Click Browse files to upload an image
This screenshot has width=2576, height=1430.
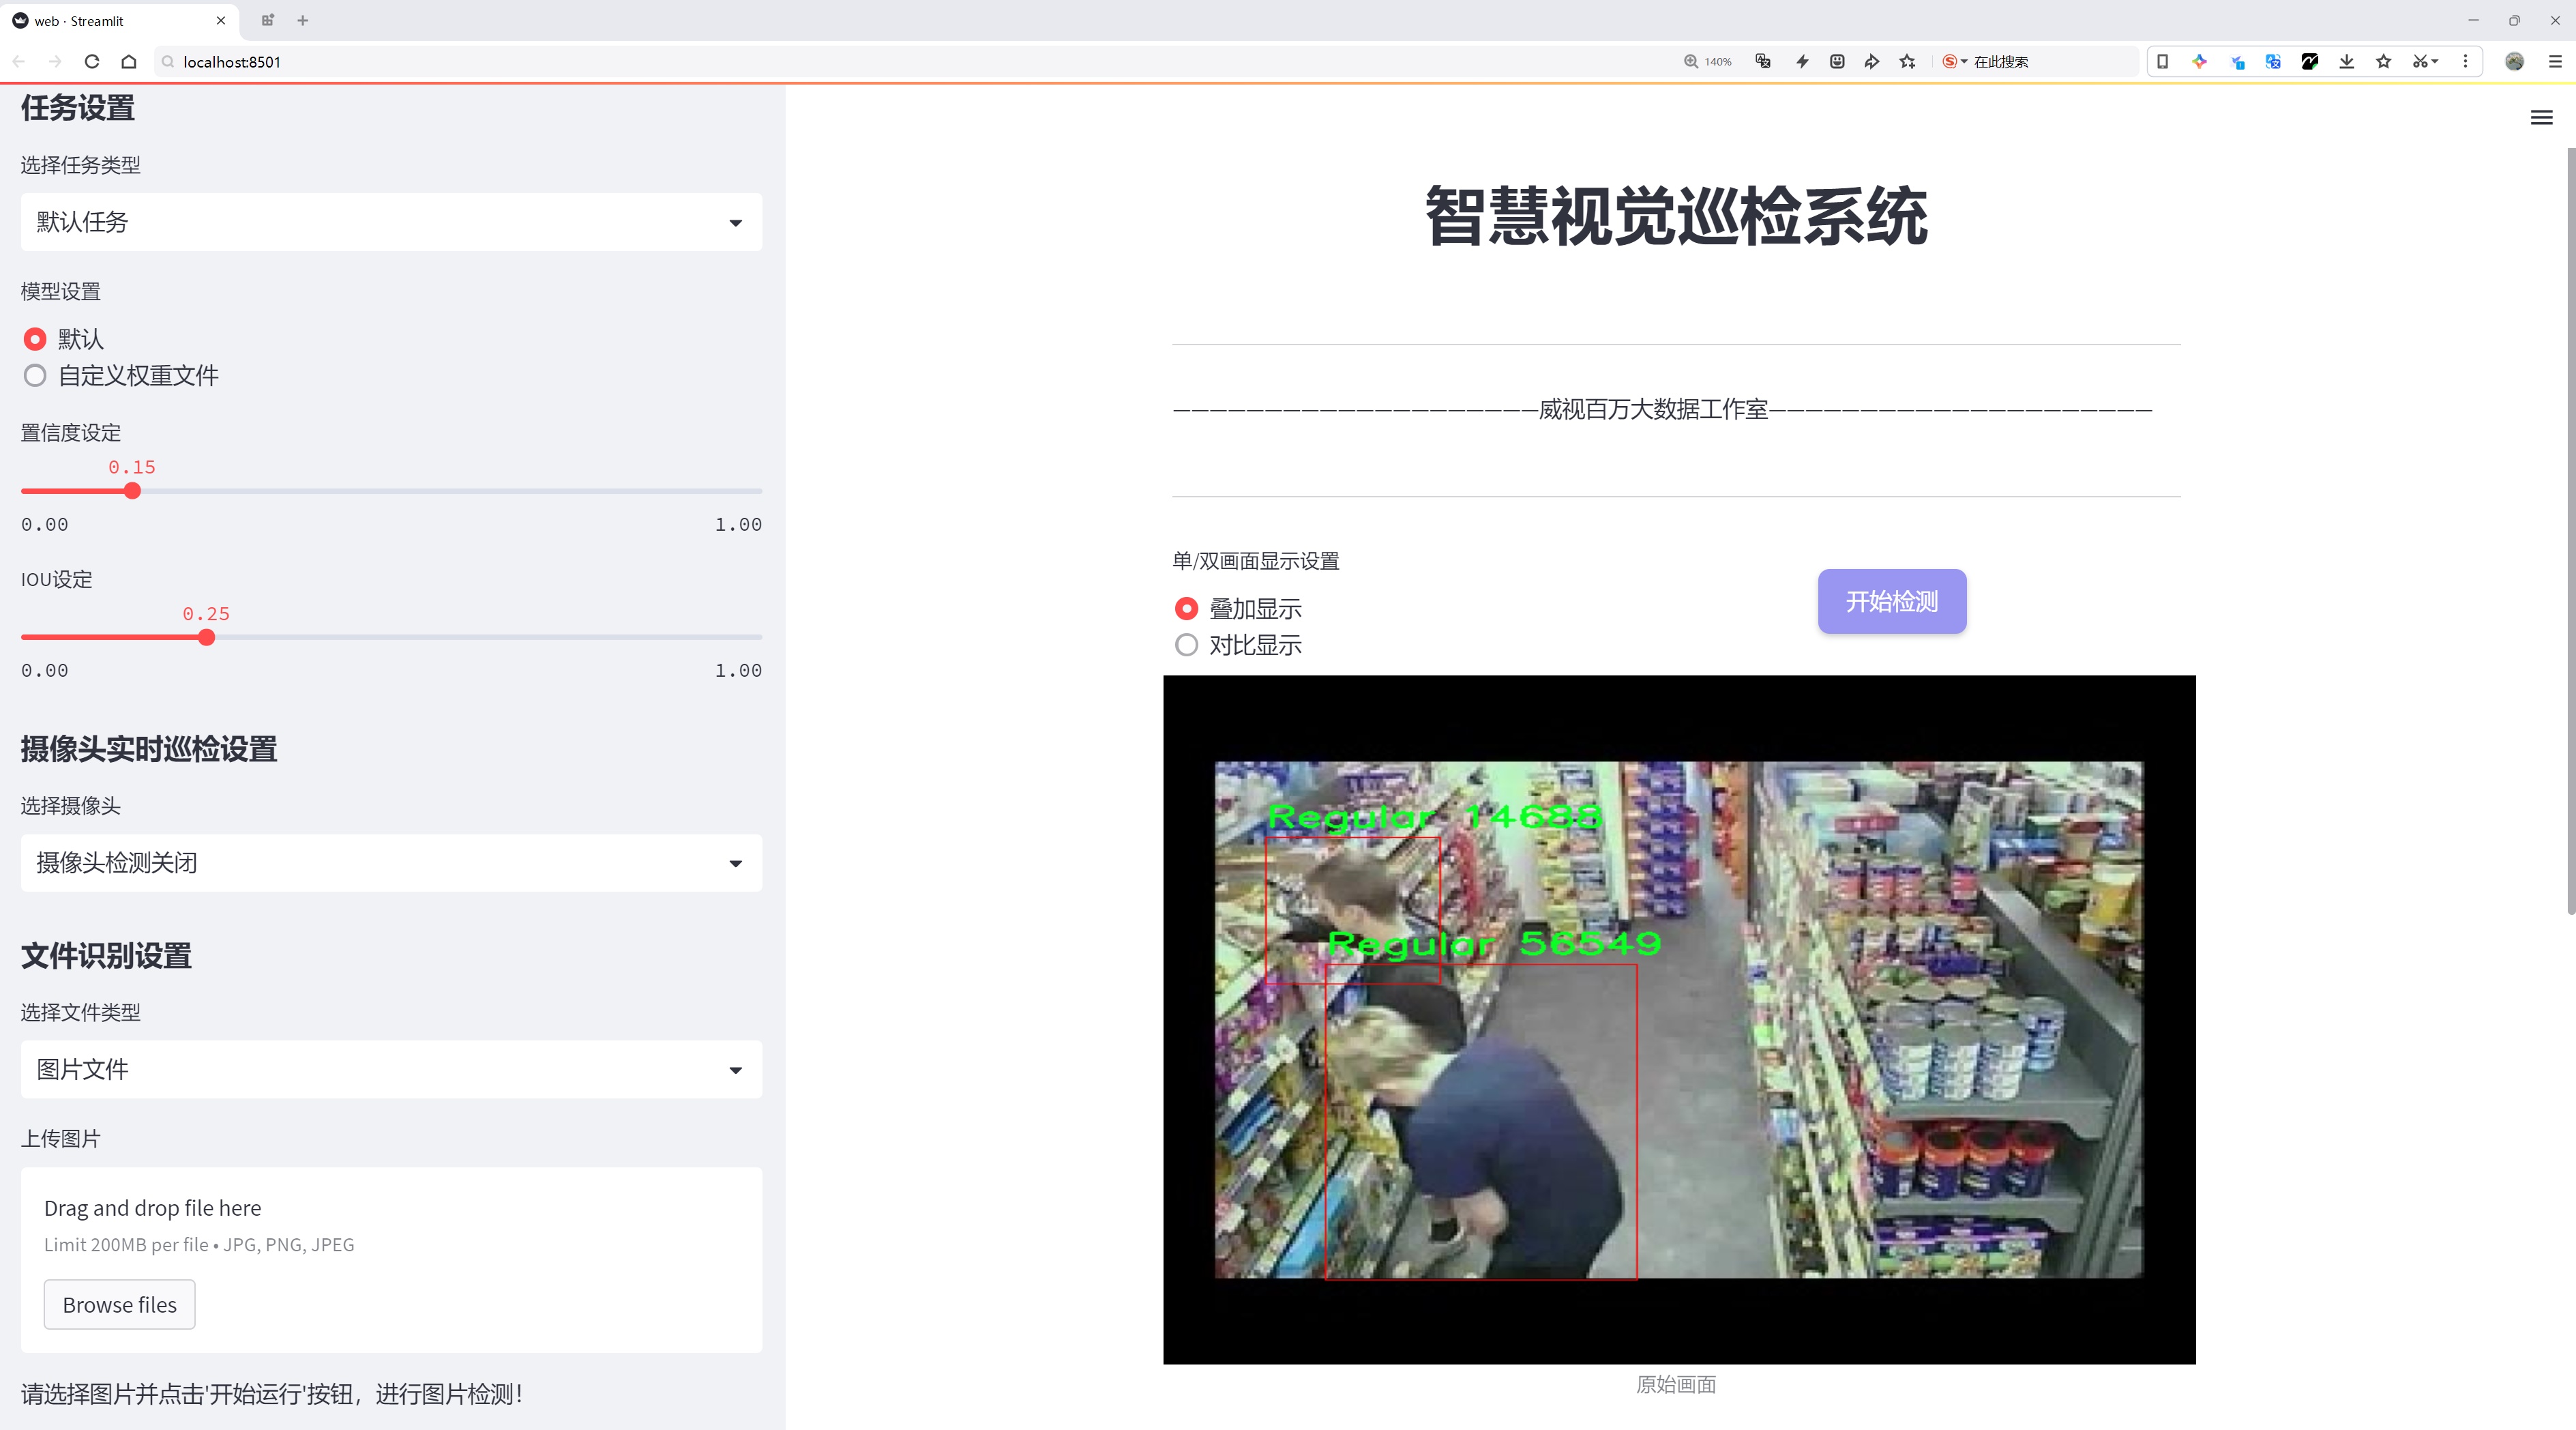[119, 1305]
